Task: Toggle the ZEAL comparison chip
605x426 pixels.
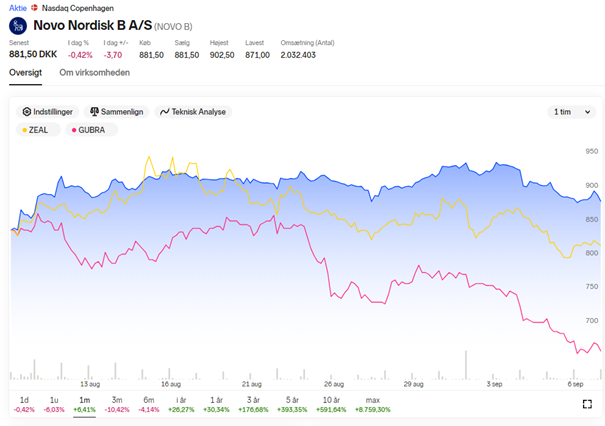Action: pyautogui.click(x=38, y=130)
